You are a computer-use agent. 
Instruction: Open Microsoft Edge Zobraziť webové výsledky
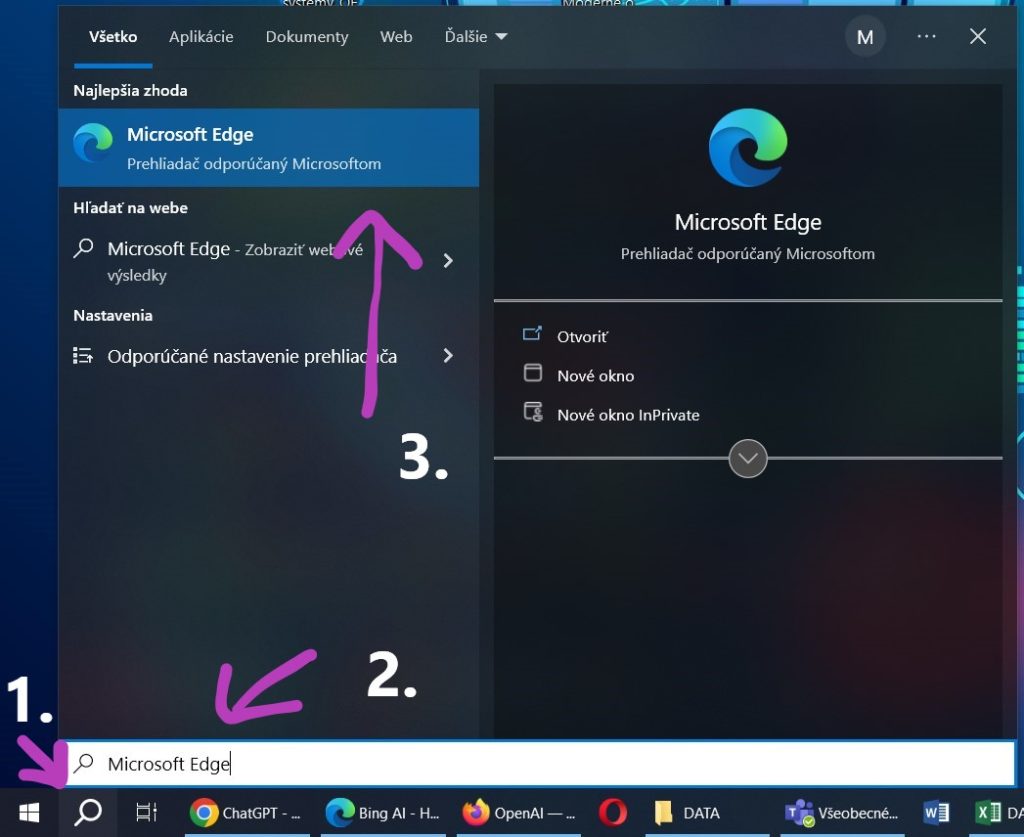click(x=268, y=261)
